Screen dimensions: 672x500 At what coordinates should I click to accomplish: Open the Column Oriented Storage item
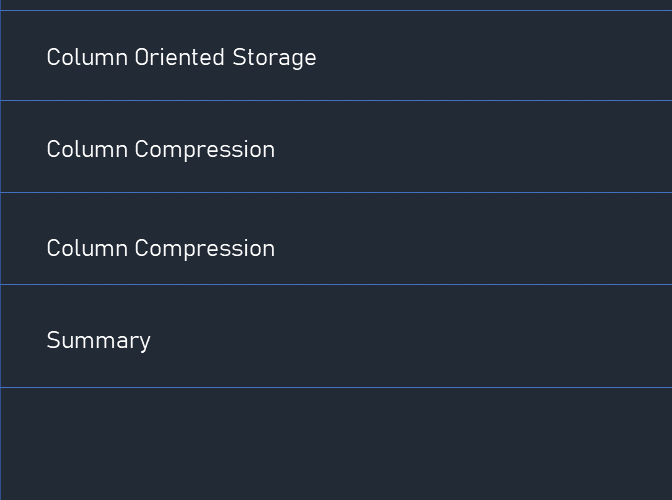[336, 56]
